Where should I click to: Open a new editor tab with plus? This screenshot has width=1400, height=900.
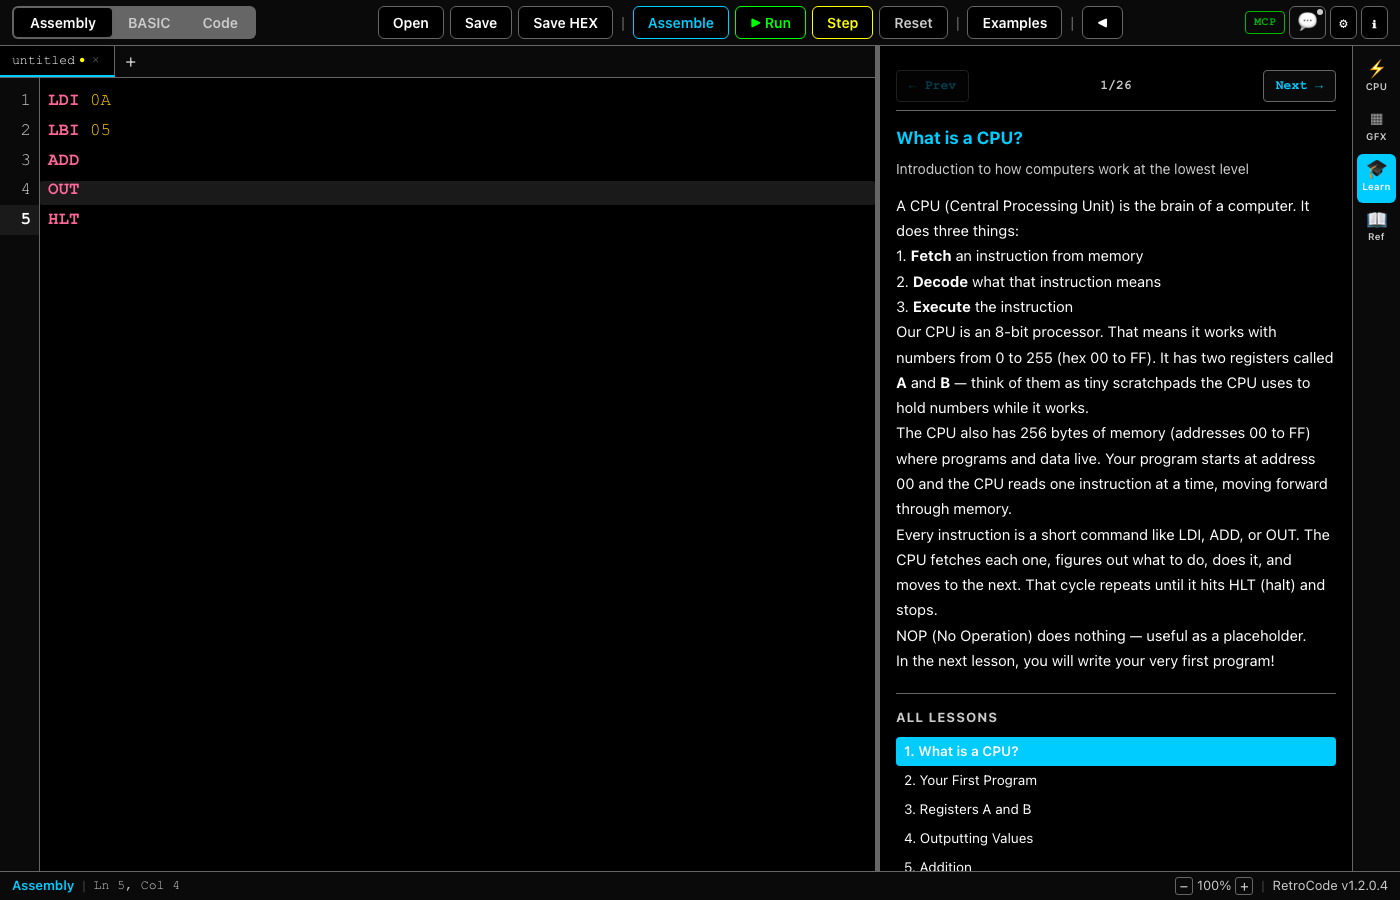[130, 61]
